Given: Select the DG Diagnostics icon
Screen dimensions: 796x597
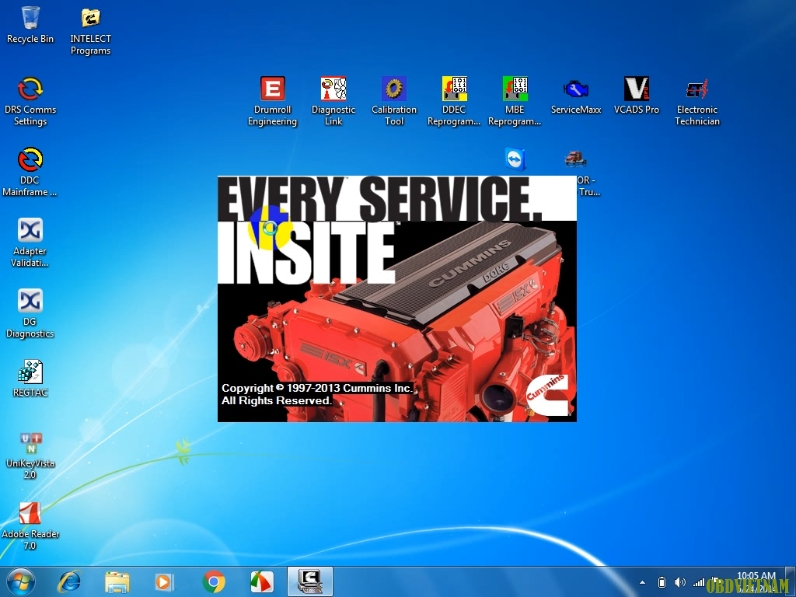Looking at the screenshot, I should [x=30, y=313].
